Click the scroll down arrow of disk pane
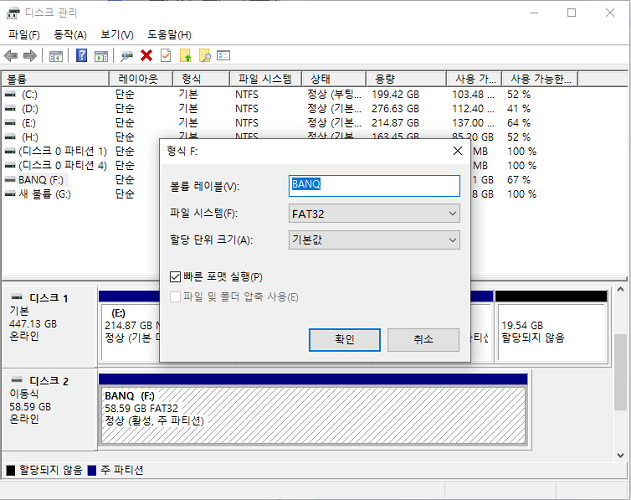This screenshot has width=631, height=500. click(620, 456)
